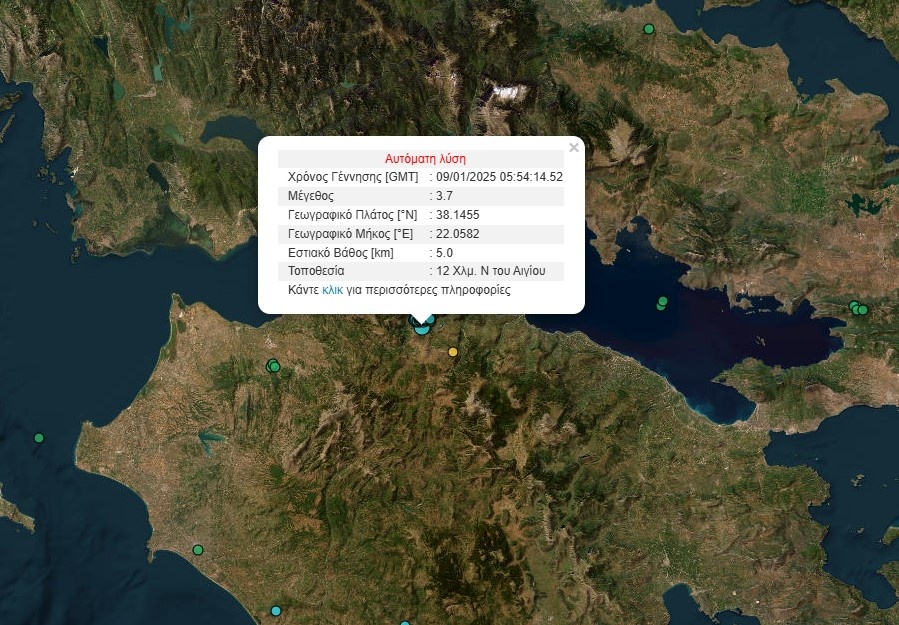899x625 pixels.
Task: Open the 'κλικ' link for more information
Action: point(332,290)
